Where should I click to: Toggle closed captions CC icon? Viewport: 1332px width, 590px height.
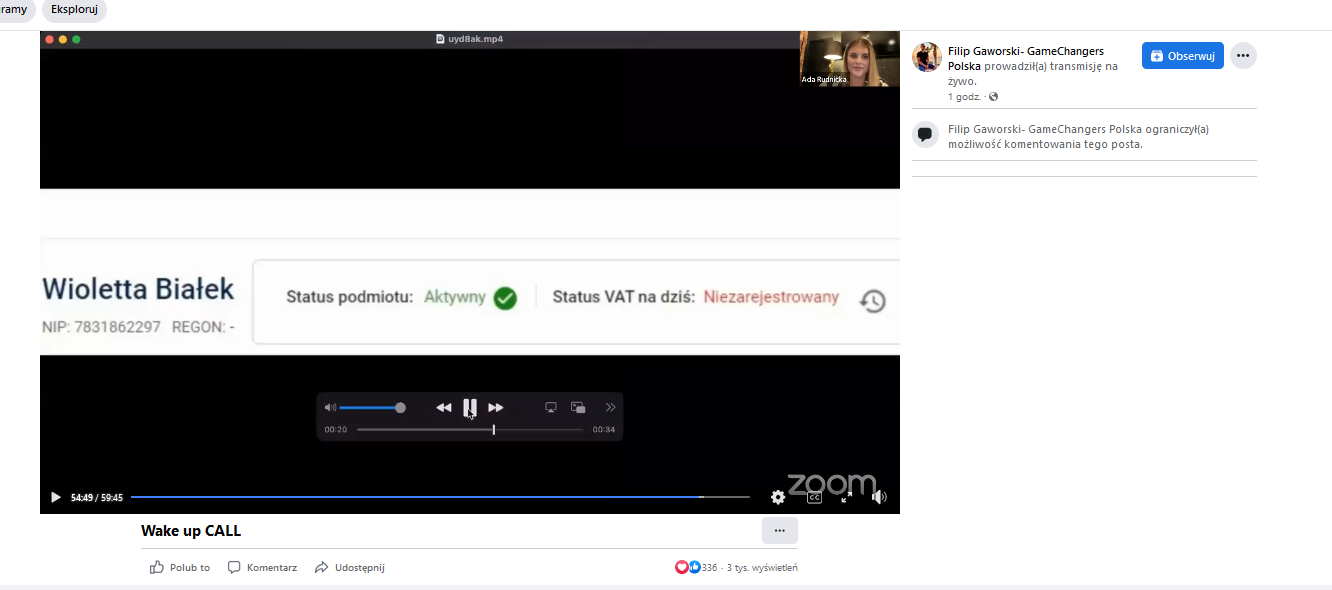coord(814,497)
